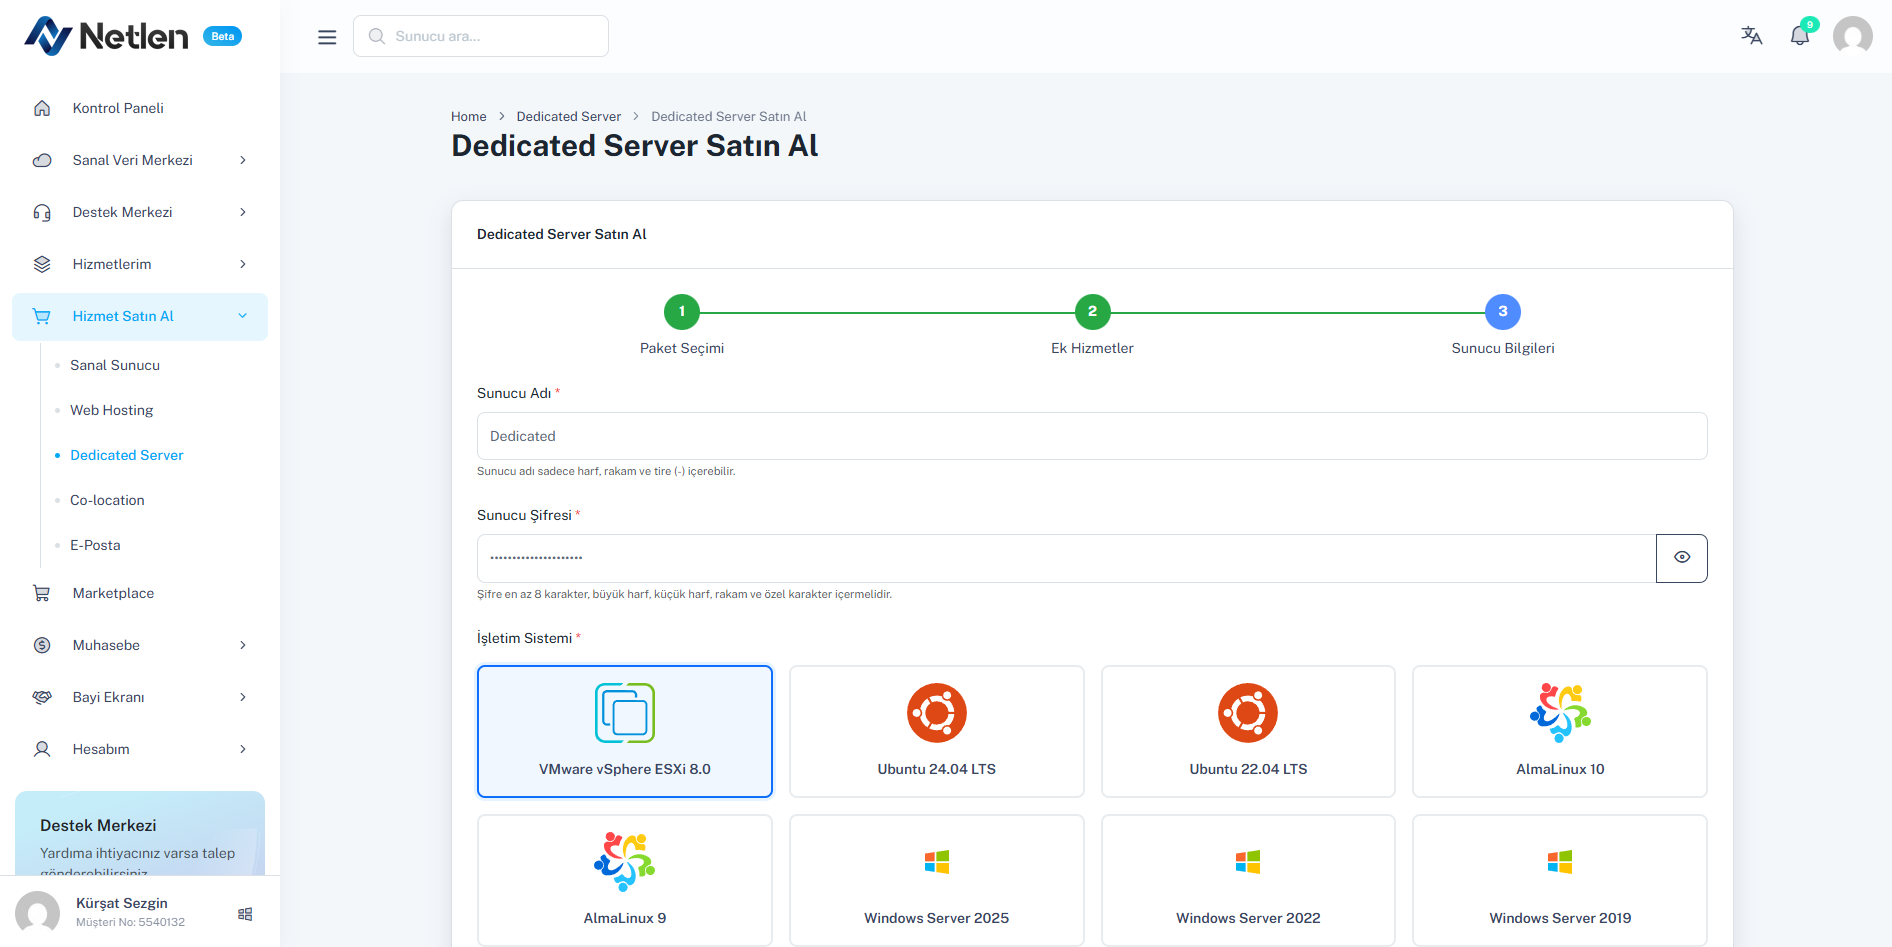The height and width of the screenshot is (947, 1892).
Task: Click the Marketplace cart icon
Action: [42, 593]
